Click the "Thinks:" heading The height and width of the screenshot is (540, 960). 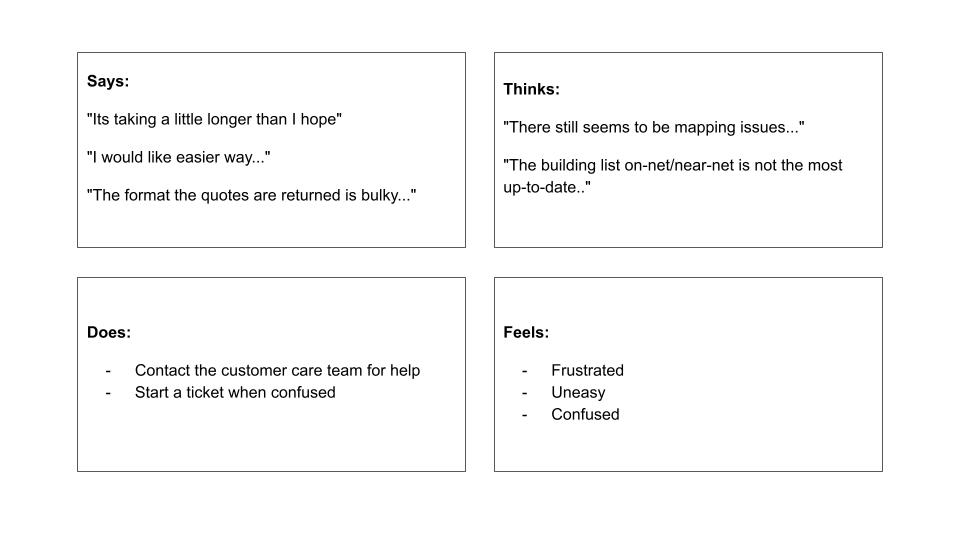(x=531, y=89)
